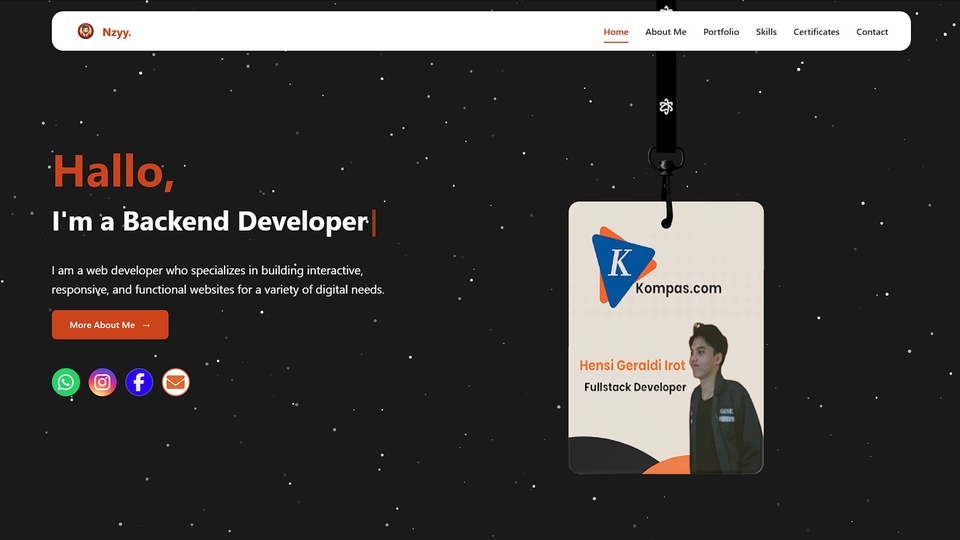Image resolution: width=960 pixels, height=540 pixels.
Task: Click the orange email envelope icon
Action: point(176,382)
